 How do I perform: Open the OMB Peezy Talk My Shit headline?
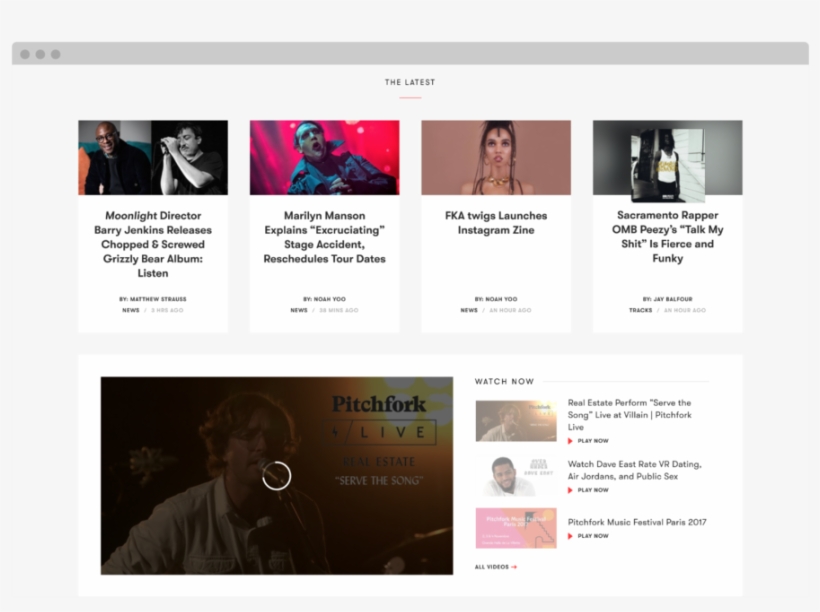[x=667, y=237]
